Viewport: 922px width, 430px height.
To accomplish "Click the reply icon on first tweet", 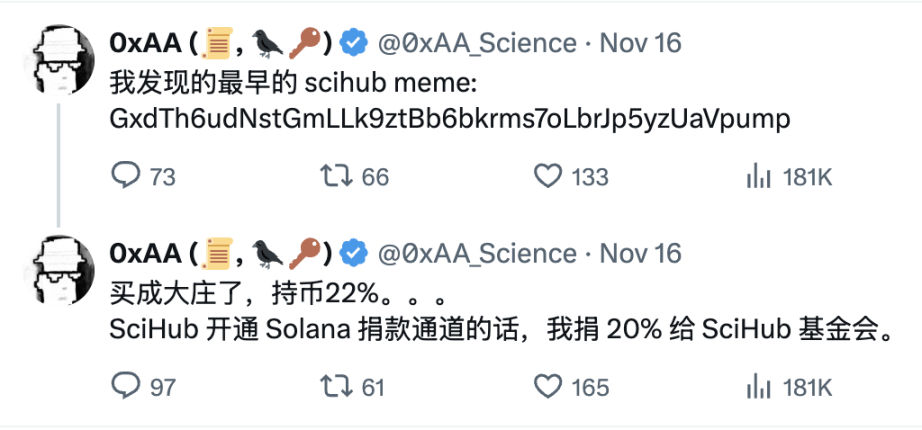I will (x=125, y=177).
